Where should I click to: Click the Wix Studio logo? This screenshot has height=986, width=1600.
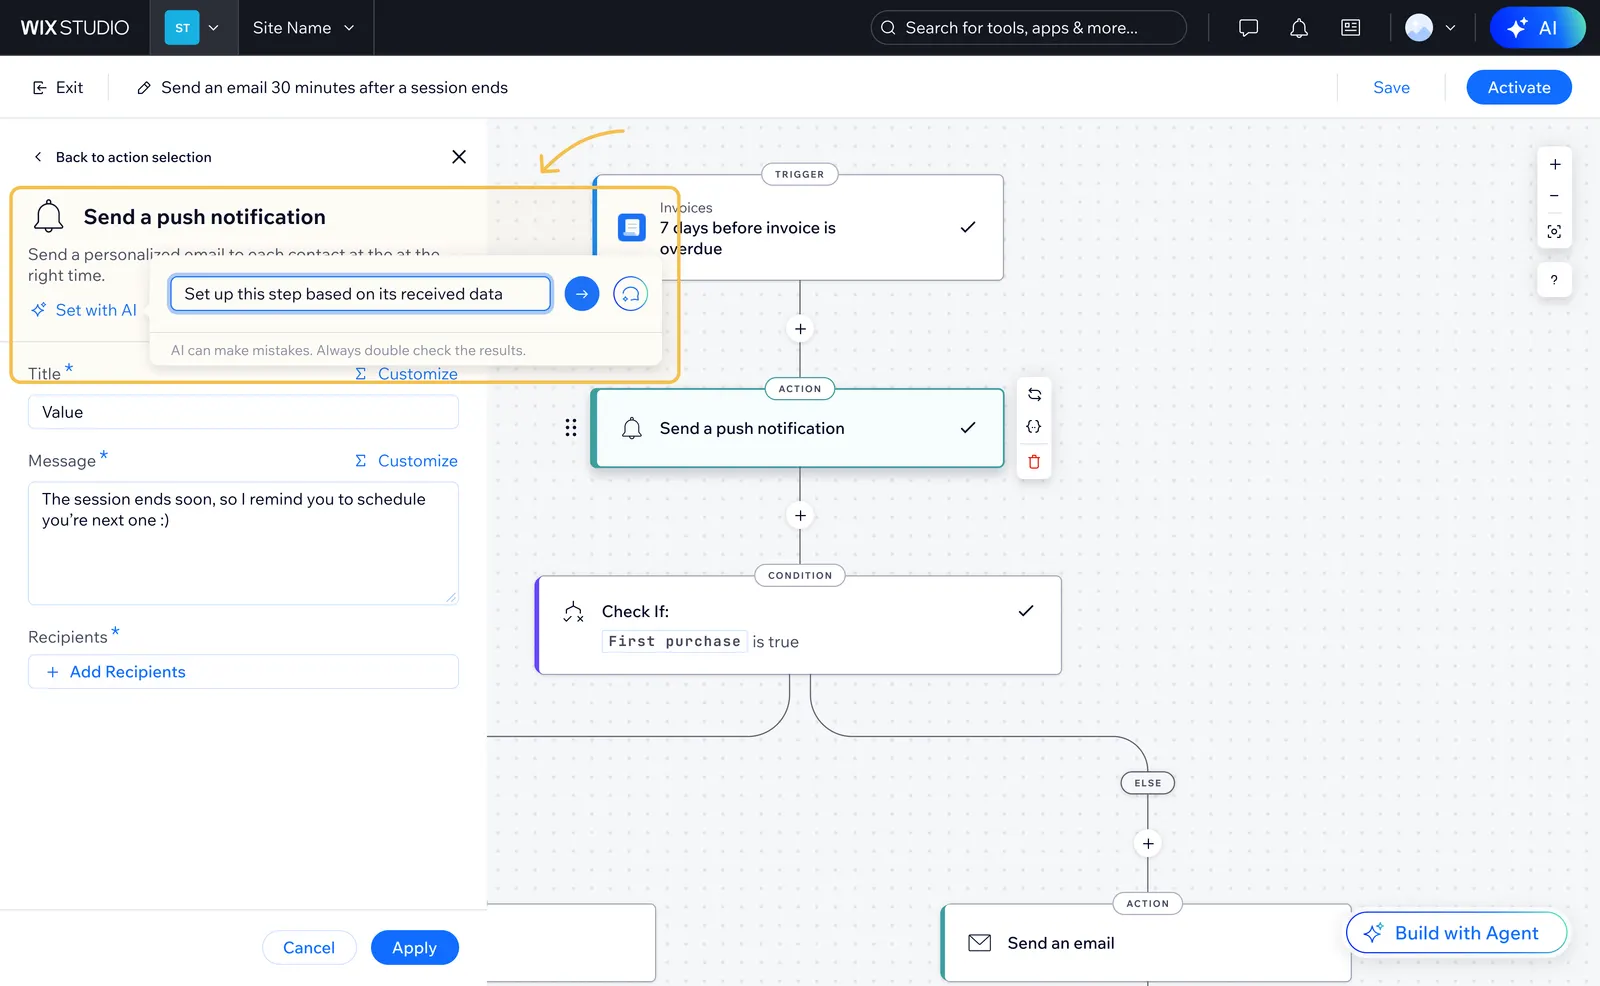pyautogui.click(x=75, y=28)
